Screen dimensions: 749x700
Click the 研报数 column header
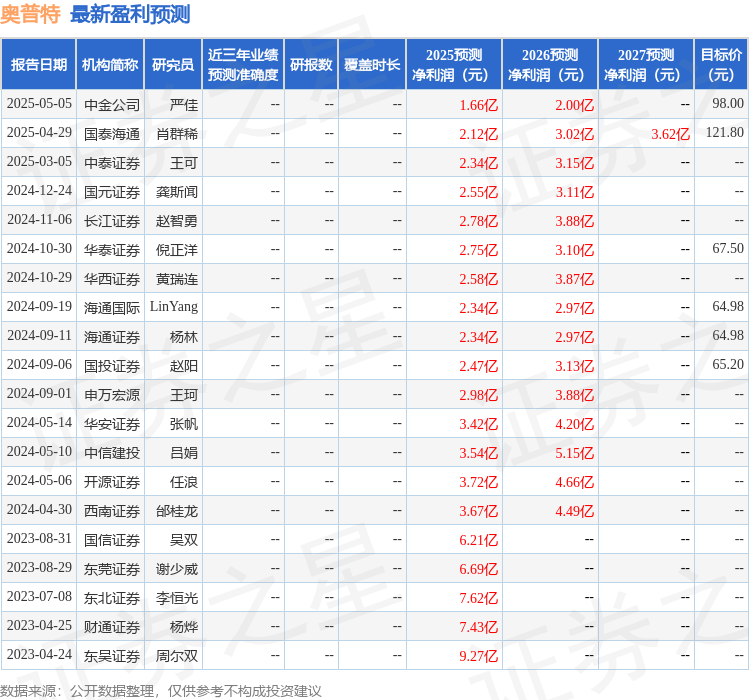tap(311, 65)
